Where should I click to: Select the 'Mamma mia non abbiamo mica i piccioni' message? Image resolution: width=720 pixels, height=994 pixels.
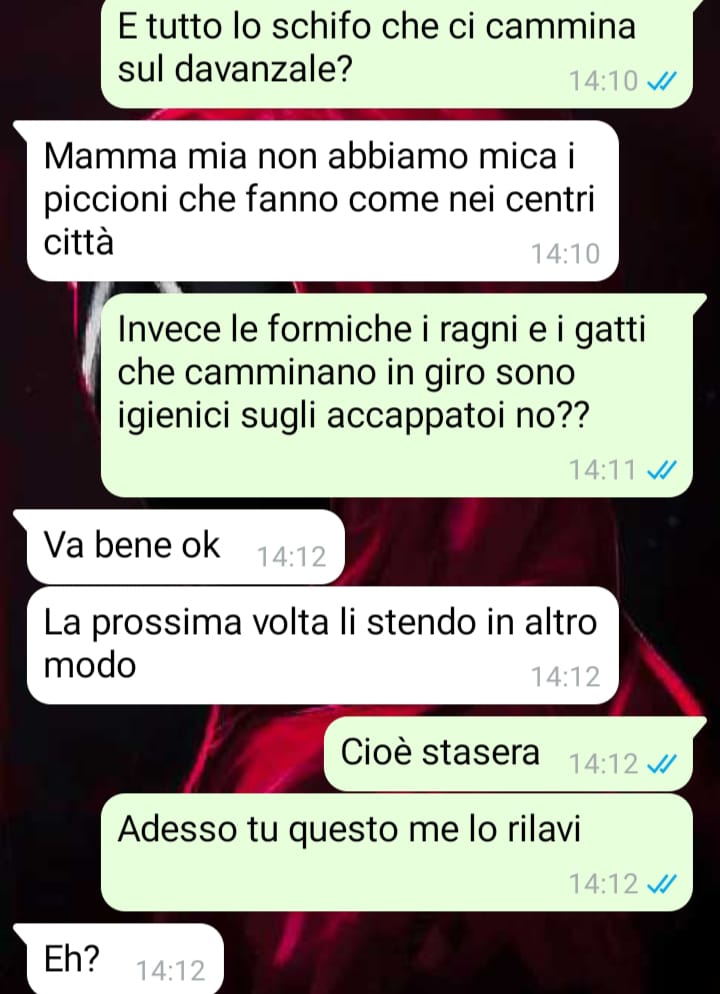[x=323, y=201]
